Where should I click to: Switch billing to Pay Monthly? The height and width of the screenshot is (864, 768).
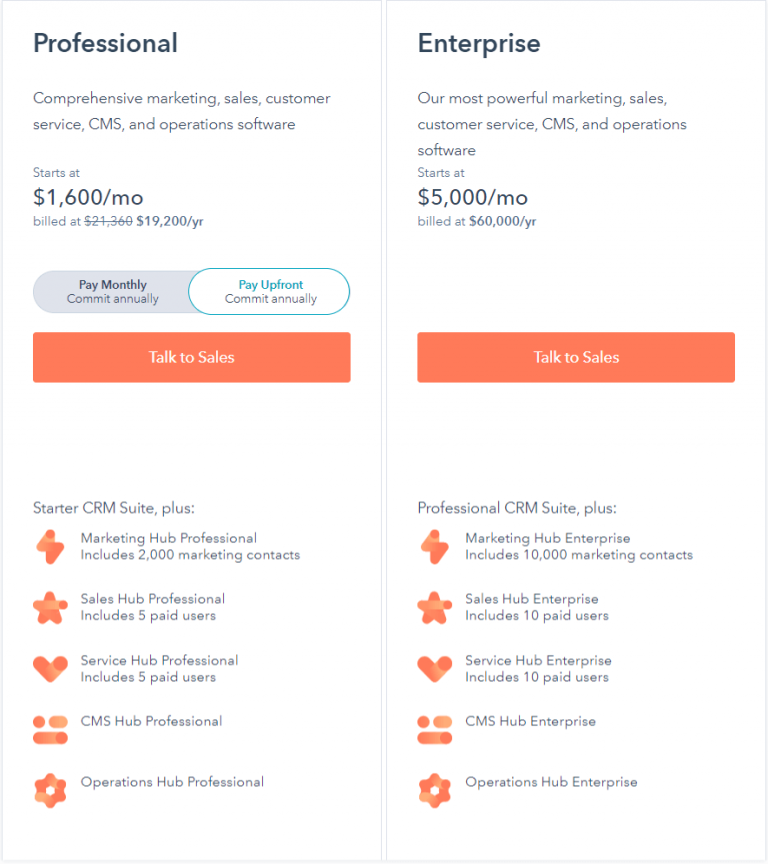click(x=112, y=291)
